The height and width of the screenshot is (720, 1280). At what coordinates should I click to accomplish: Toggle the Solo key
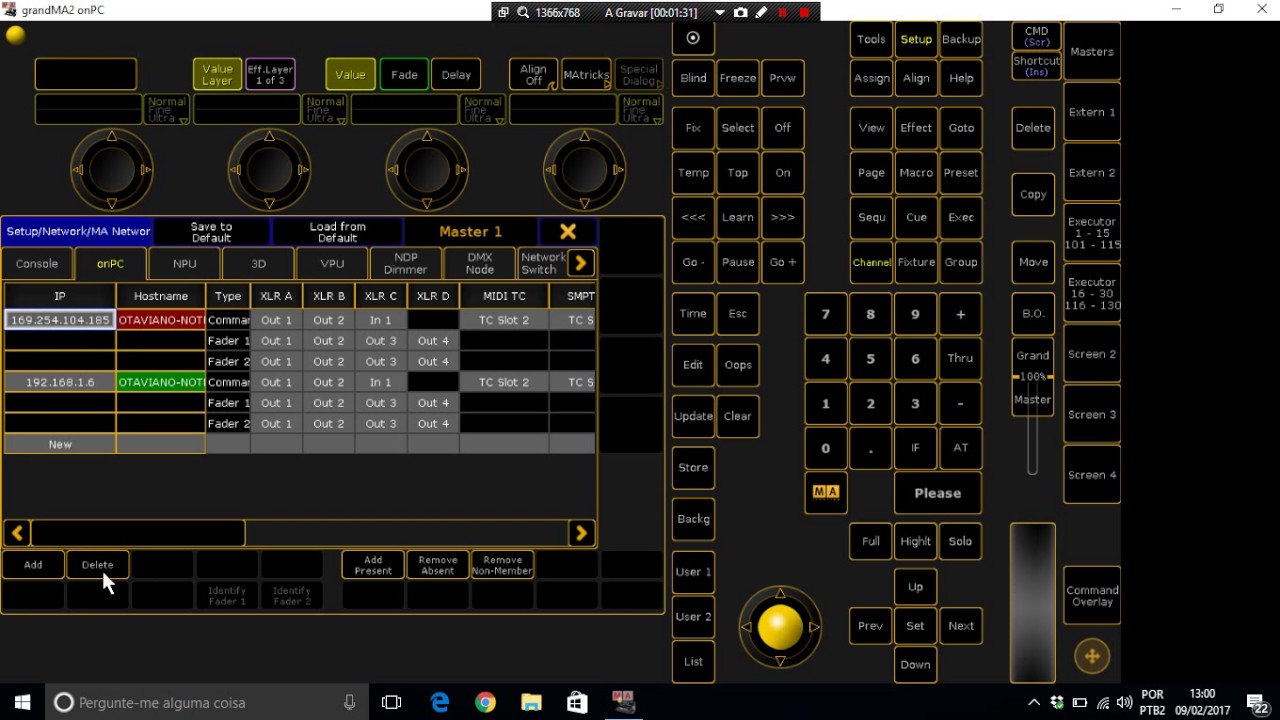pos(960,541)
